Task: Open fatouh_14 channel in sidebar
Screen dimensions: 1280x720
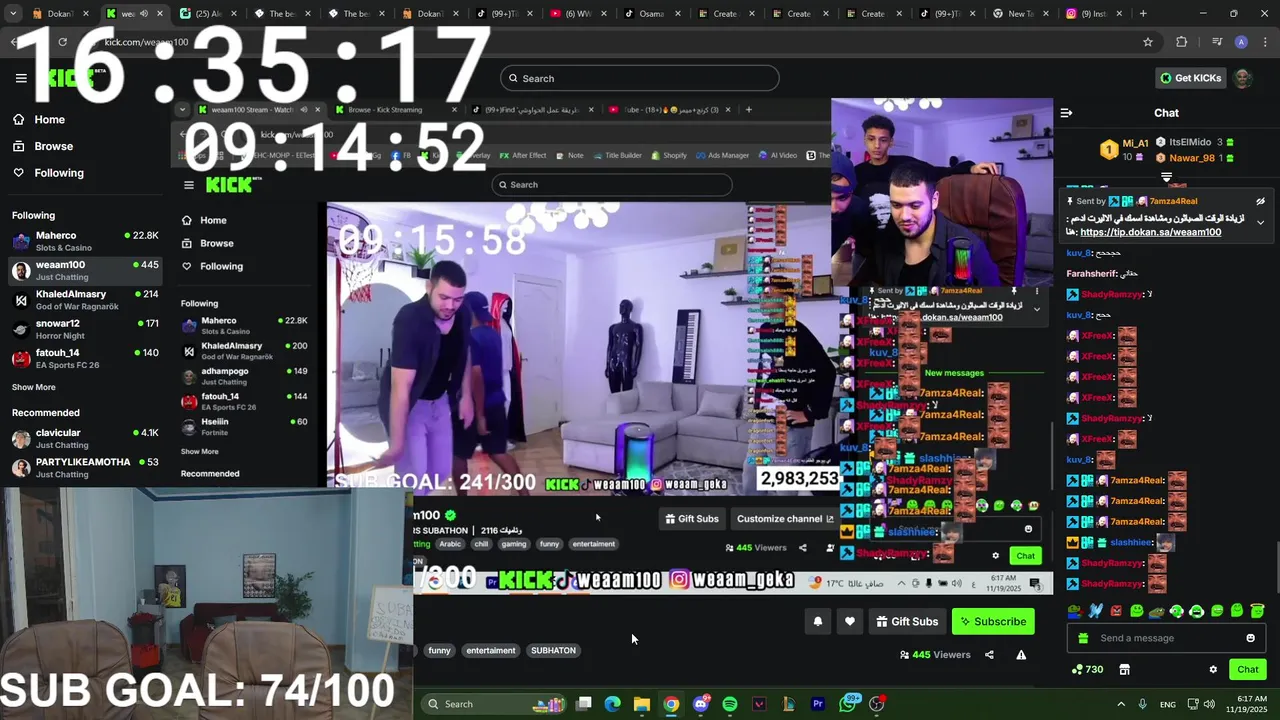Action: pyautogui.click(x=85, y=358)
